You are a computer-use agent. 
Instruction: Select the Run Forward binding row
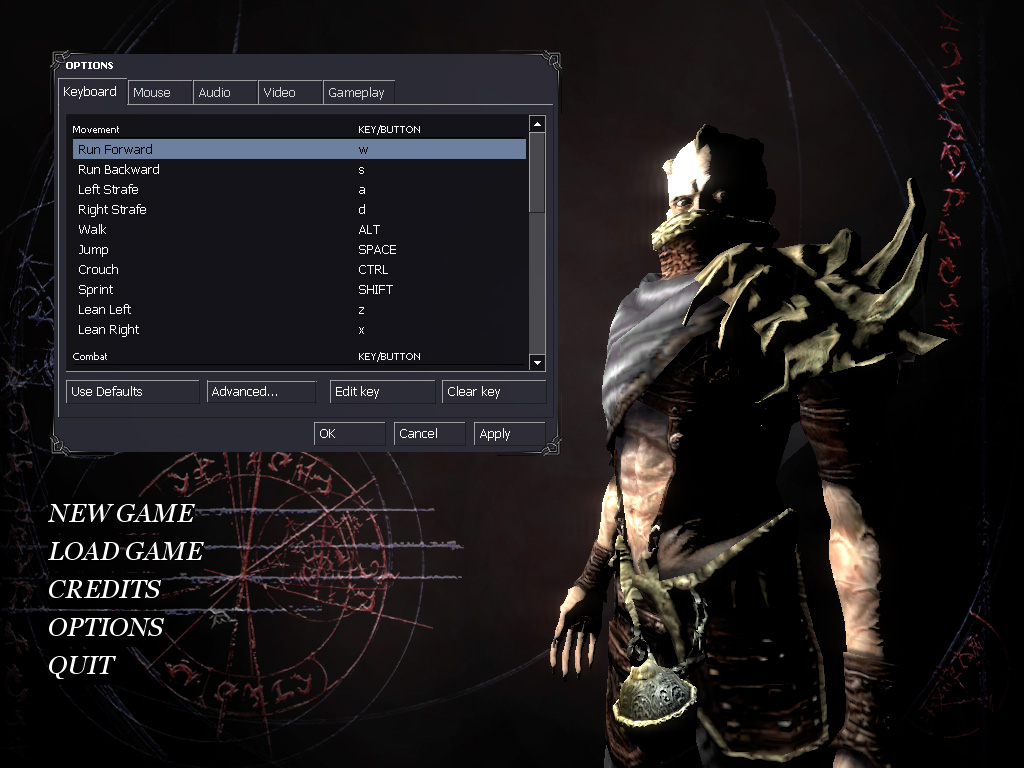coord(299,149)
